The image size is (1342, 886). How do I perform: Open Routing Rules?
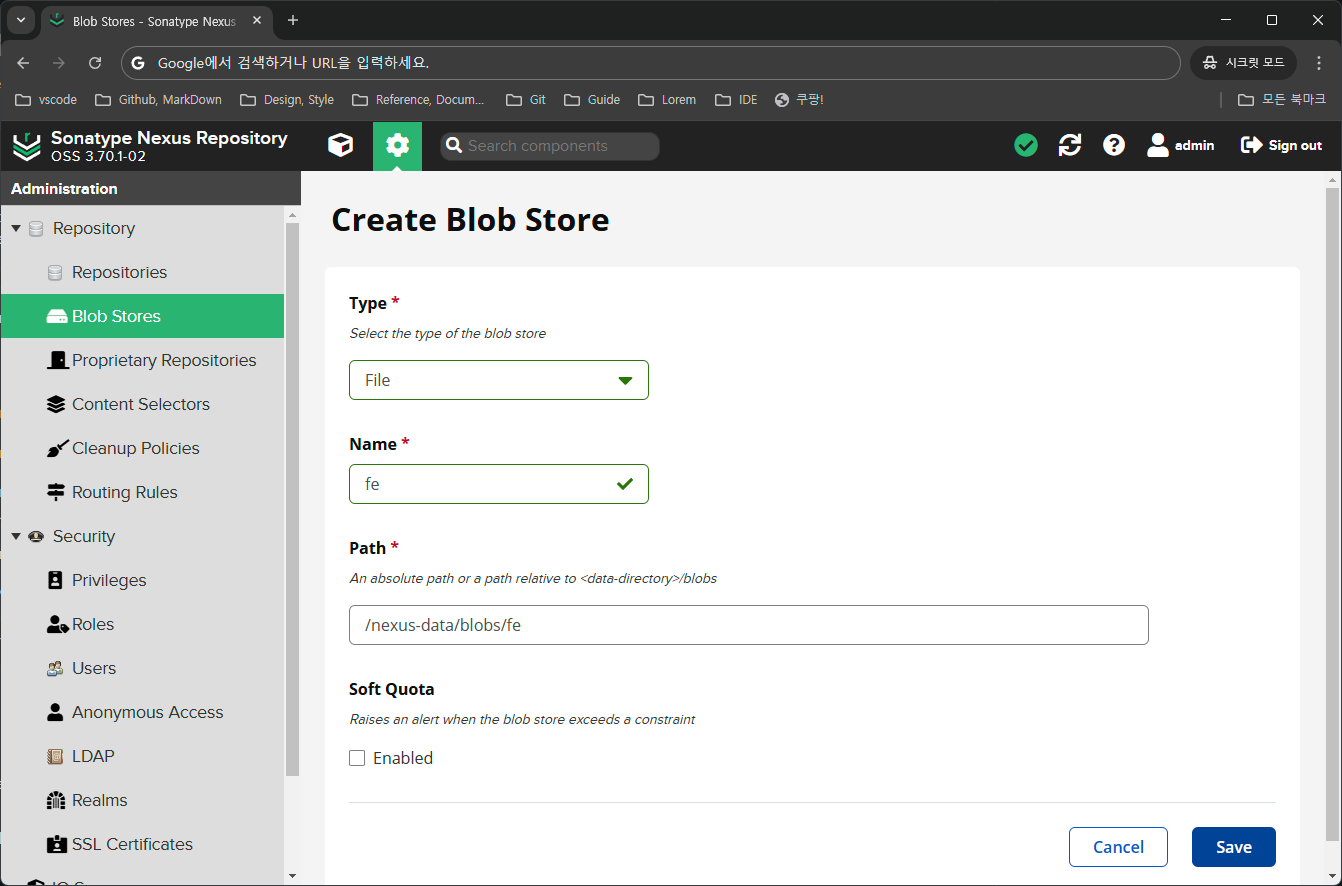(142, 492)
